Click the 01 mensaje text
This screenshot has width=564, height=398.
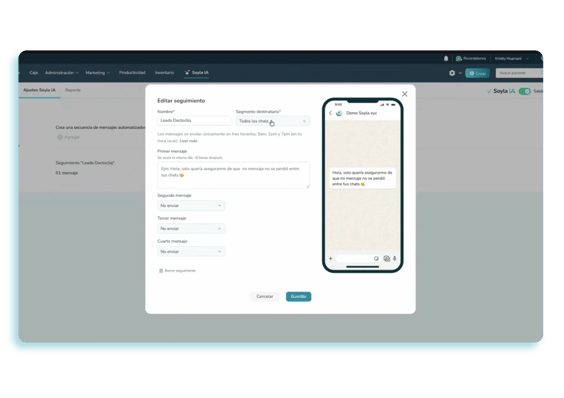click(x=67, y=173)
